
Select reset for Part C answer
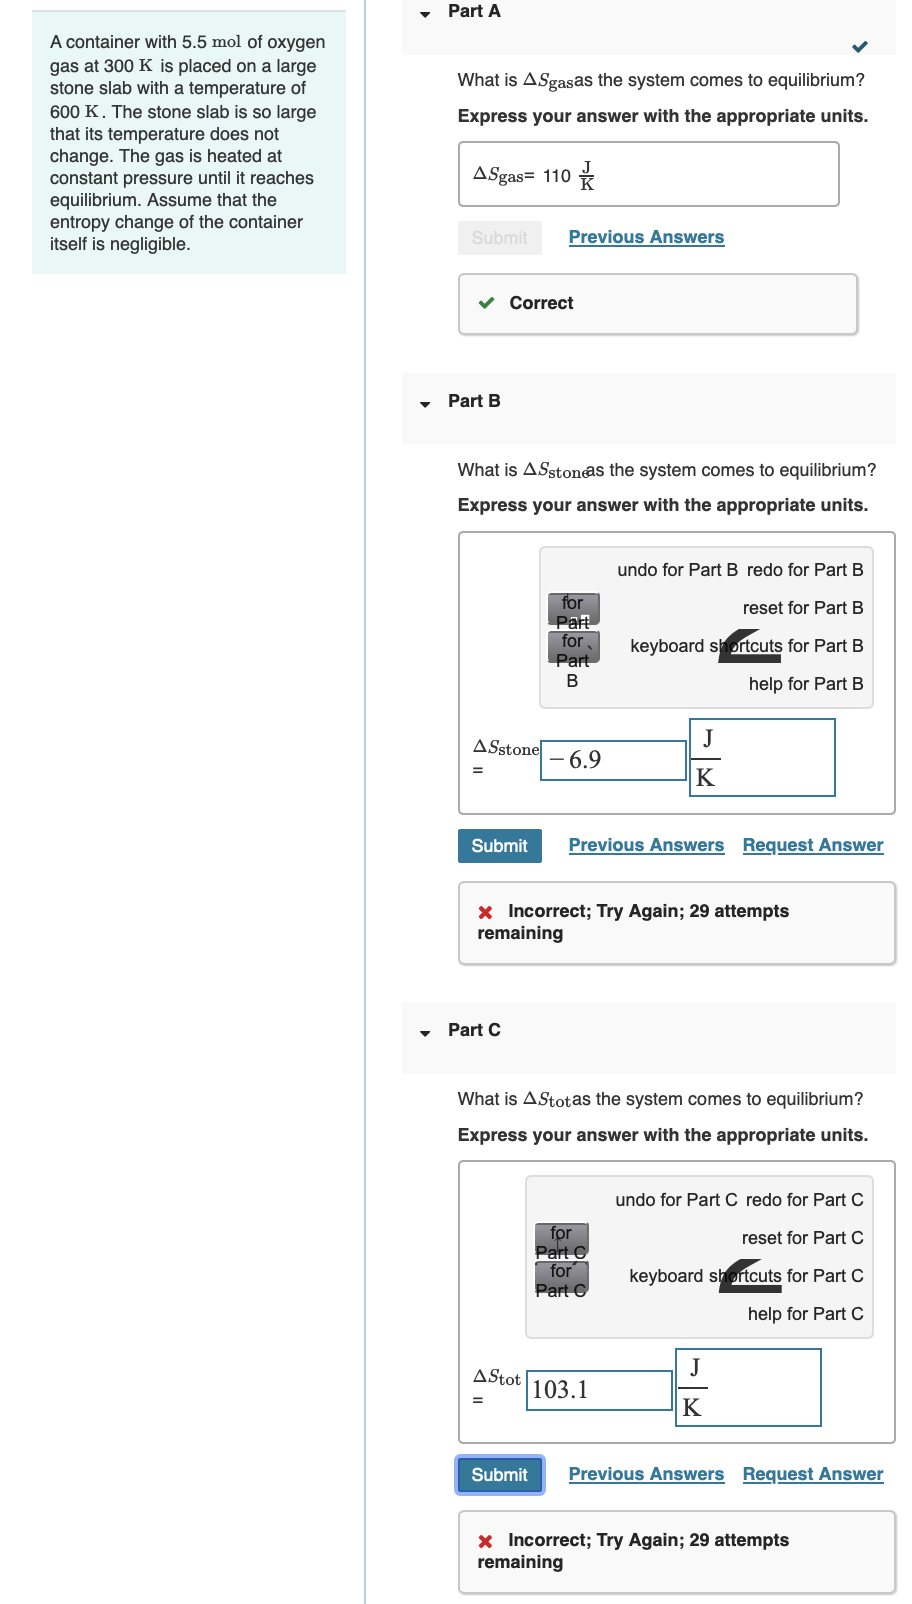(x=802, y=1238)
